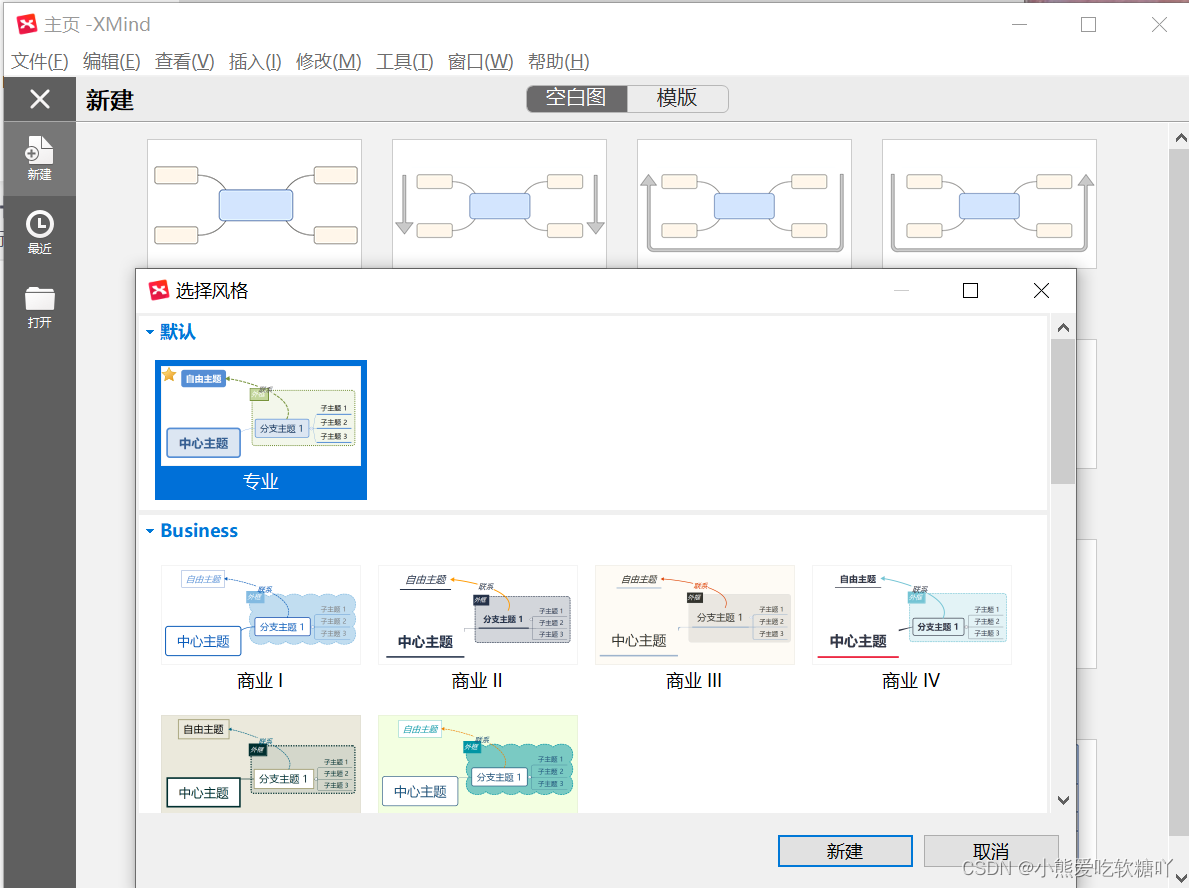Open the 帮助(H) menu
The image size is (1189, 888).
coord(558,61)
